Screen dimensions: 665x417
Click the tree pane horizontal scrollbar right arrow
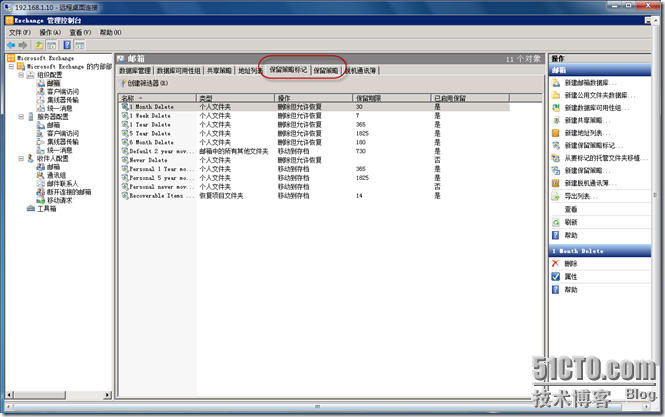point(108,395)
